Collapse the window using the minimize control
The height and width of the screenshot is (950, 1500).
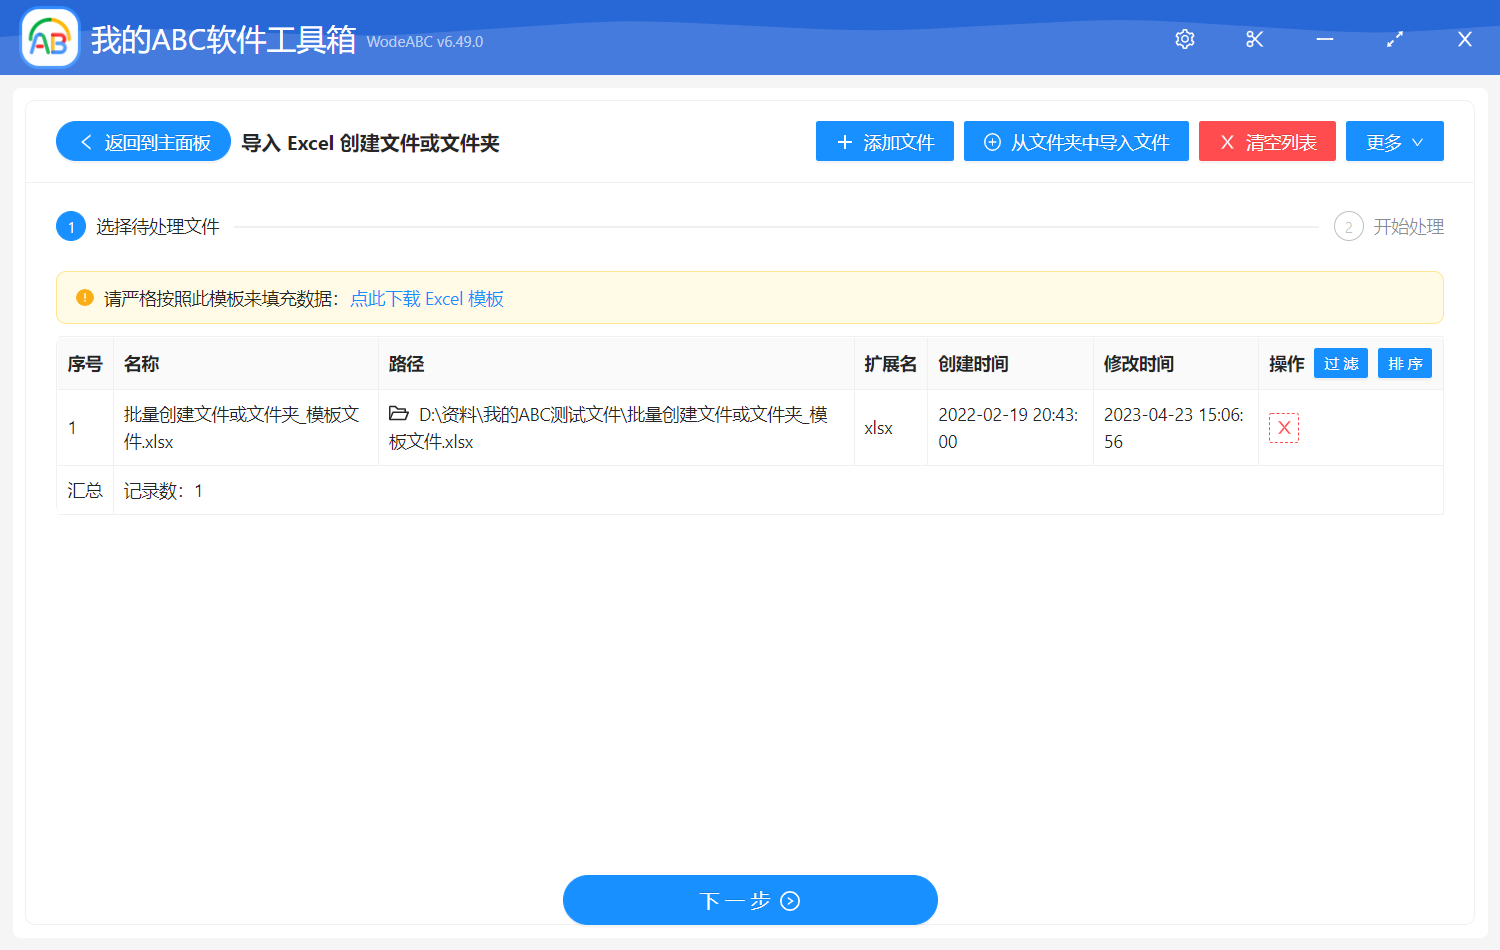[x=1324, y=39]
